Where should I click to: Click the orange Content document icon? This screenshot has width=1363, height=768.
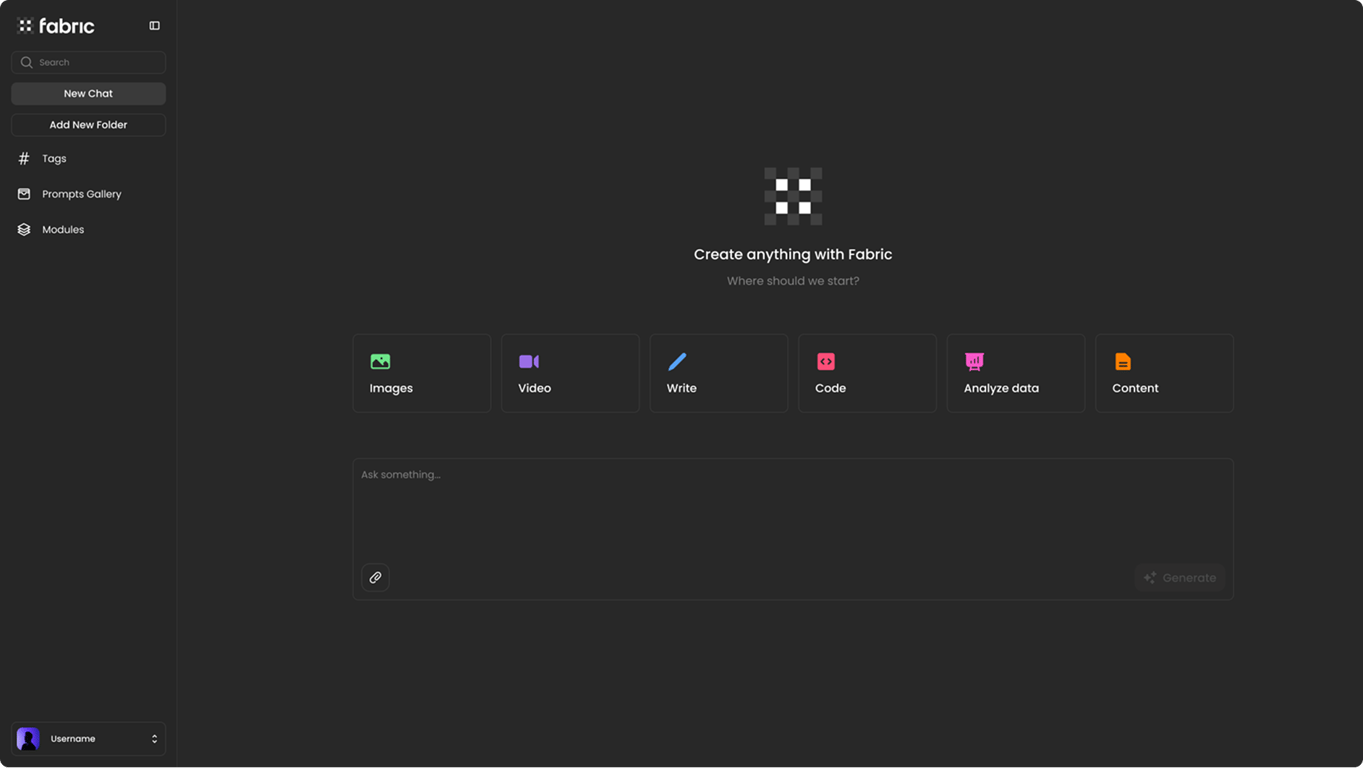pyautogui.click(x=1123, y=361)
